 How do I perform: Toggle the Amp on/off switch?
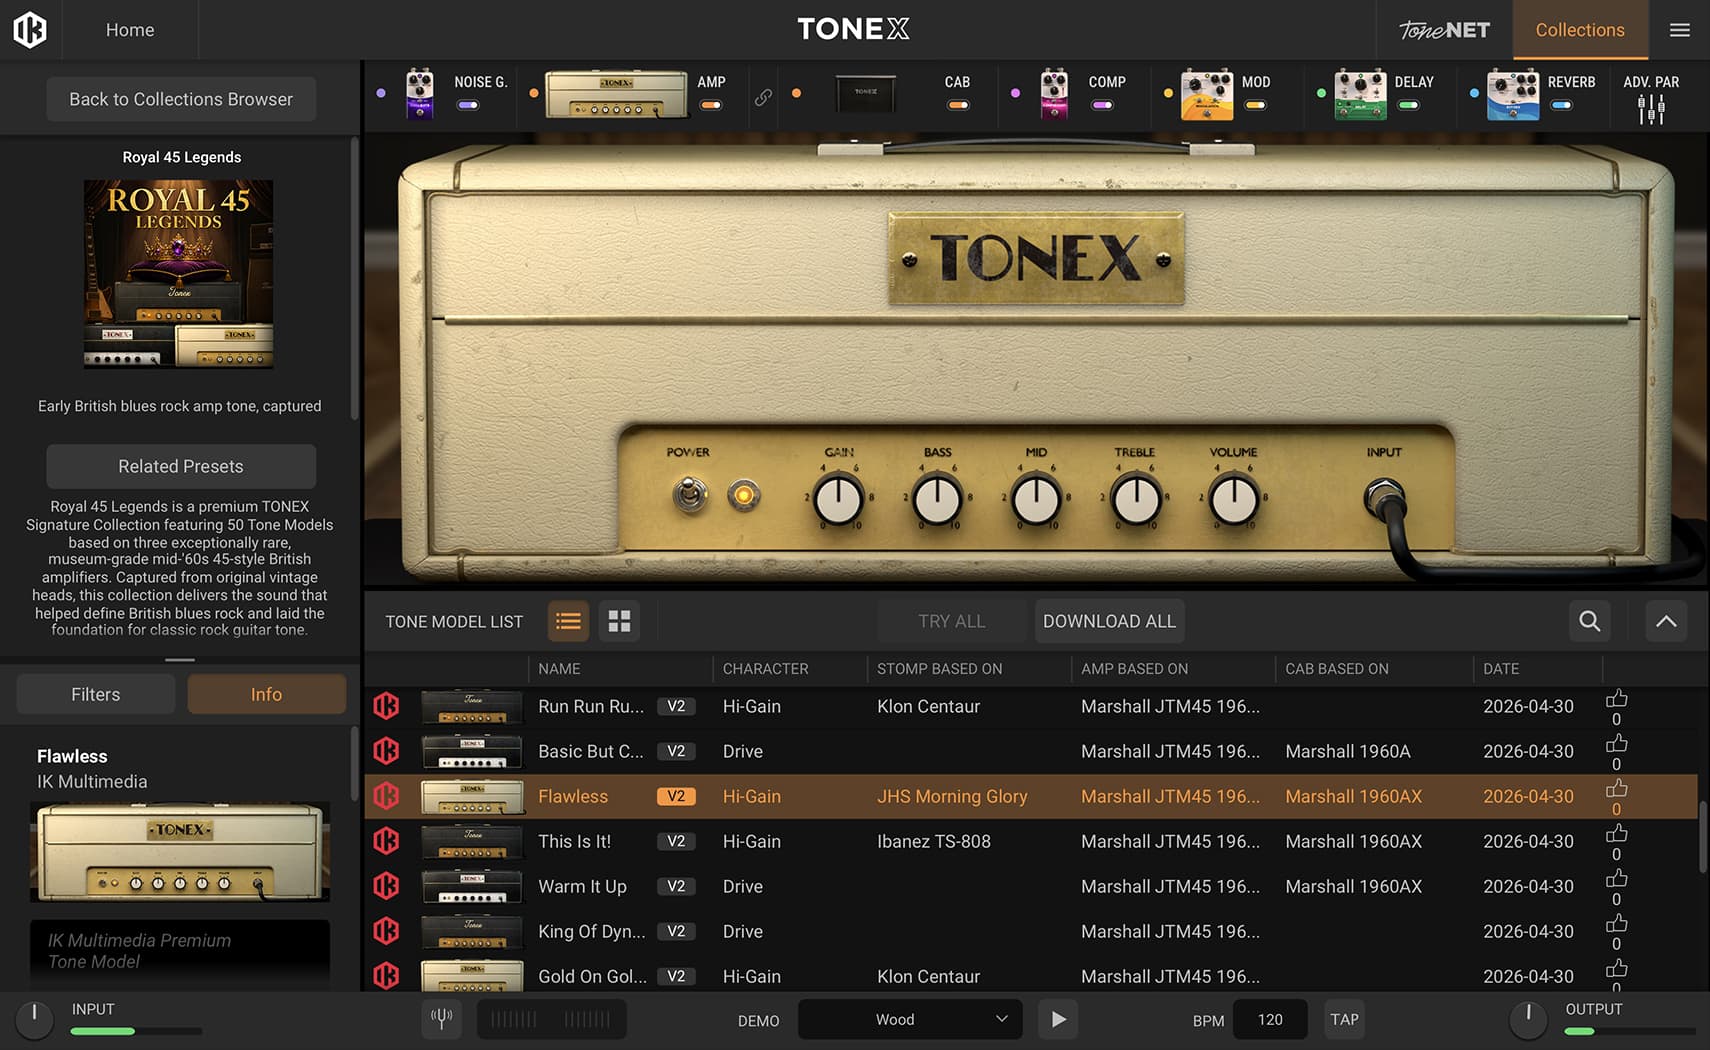pyautogui.click(x=711, y=105)
